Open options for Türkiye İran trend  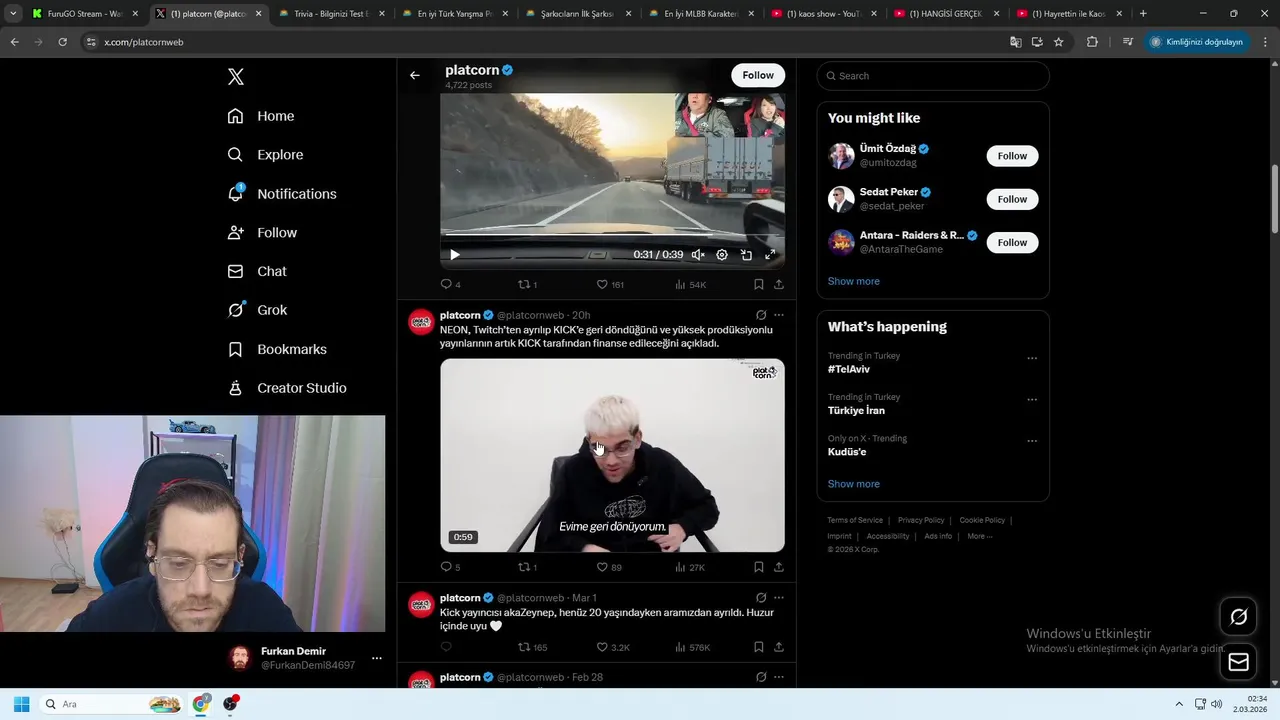[x=1032, y=400]
